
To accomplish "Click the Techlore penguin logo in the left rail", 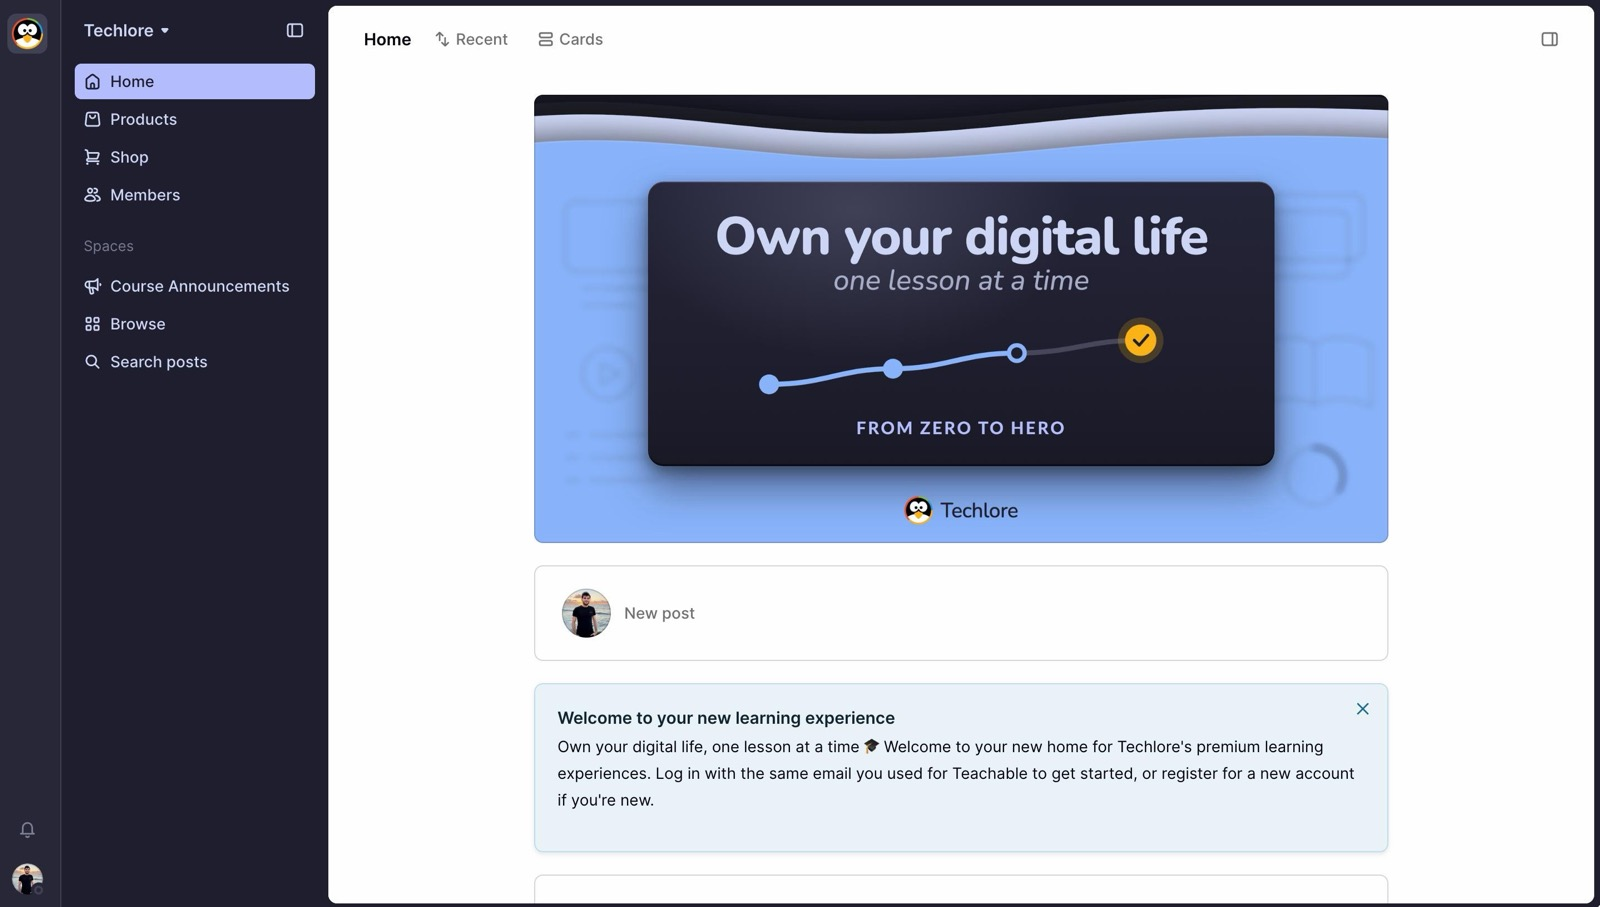I will [27, 34].
